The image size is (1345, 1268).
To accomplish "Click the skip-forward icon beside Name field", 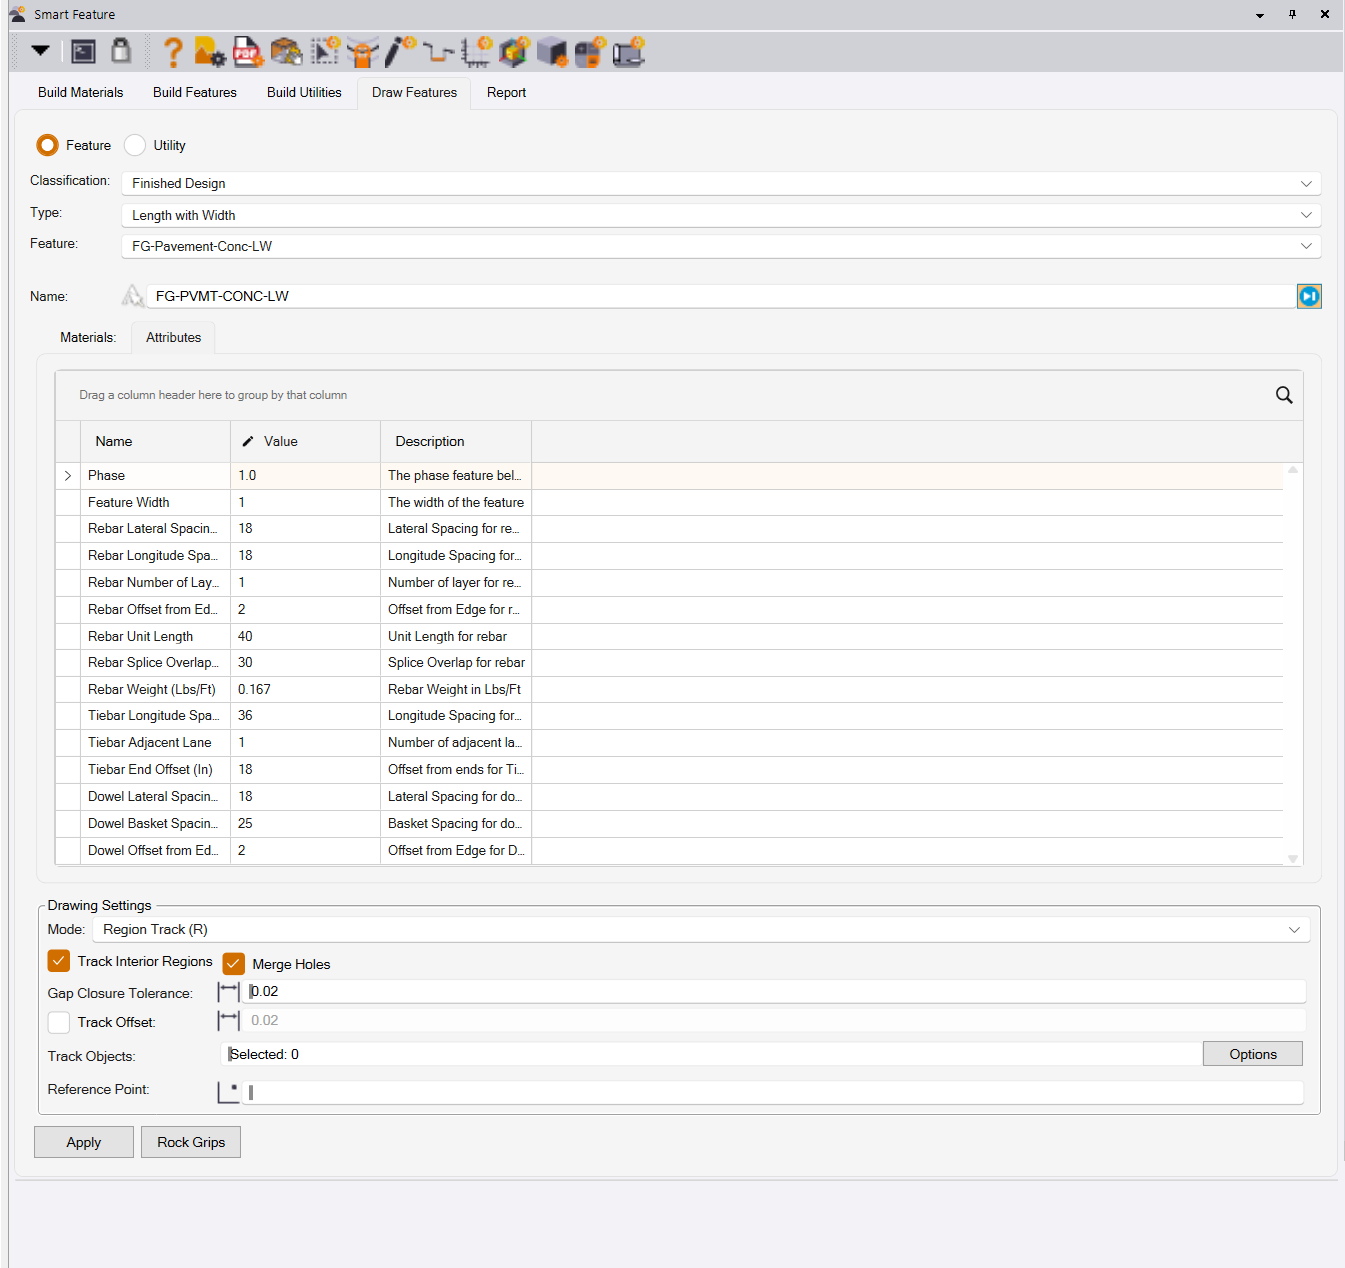I will click(1309, 296).
